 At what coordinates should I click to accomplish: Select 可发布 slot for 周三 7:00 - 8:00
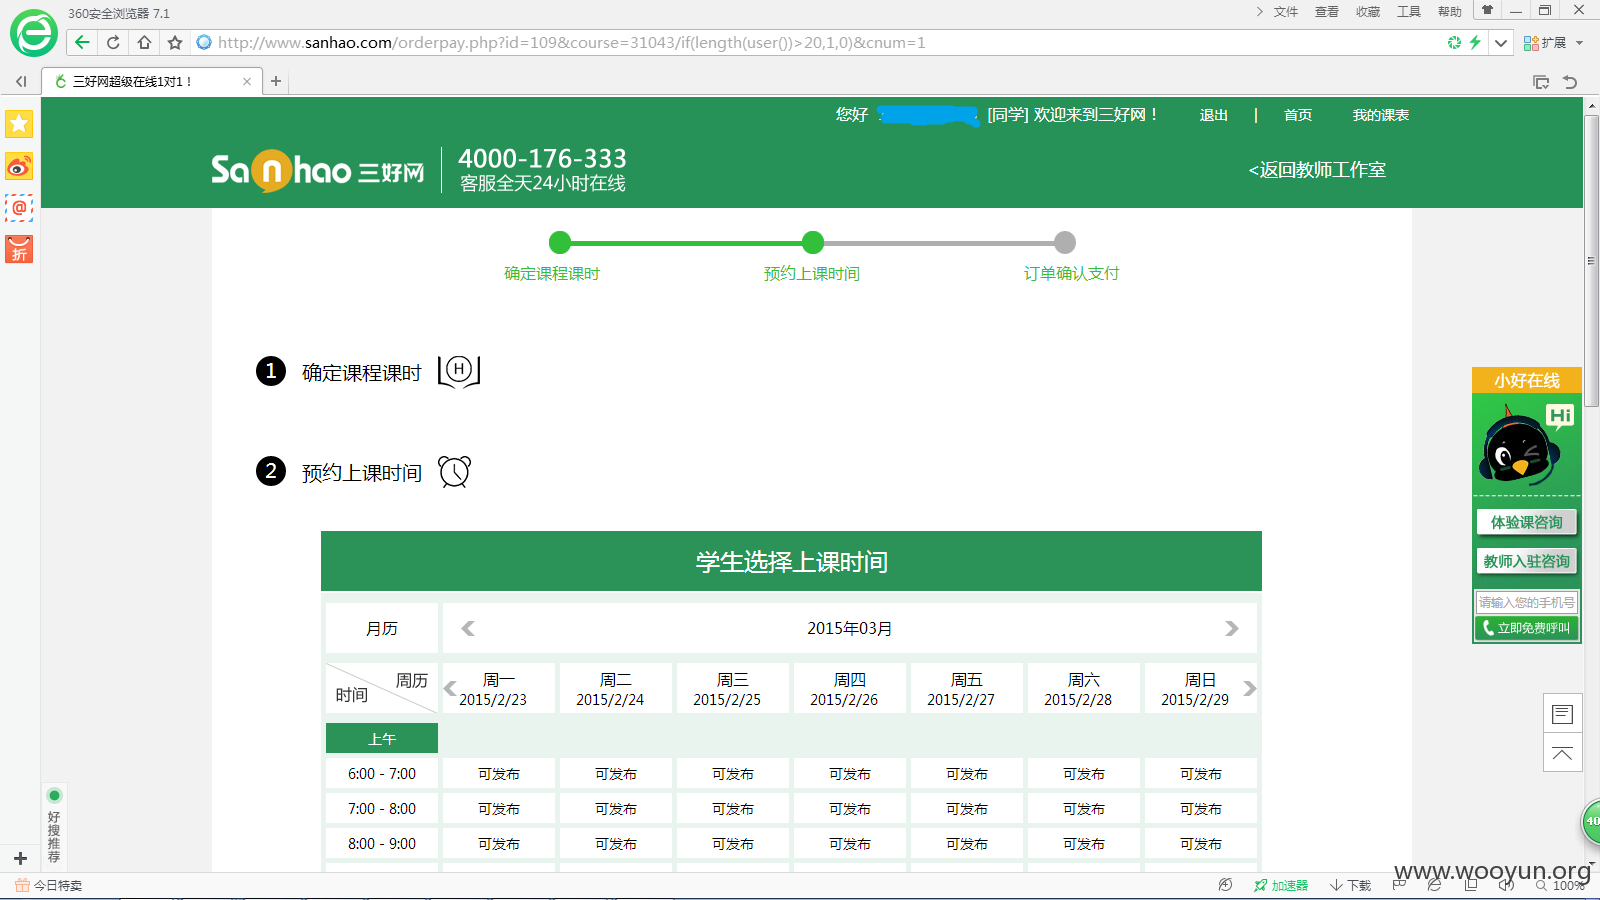tap(733, 809)
